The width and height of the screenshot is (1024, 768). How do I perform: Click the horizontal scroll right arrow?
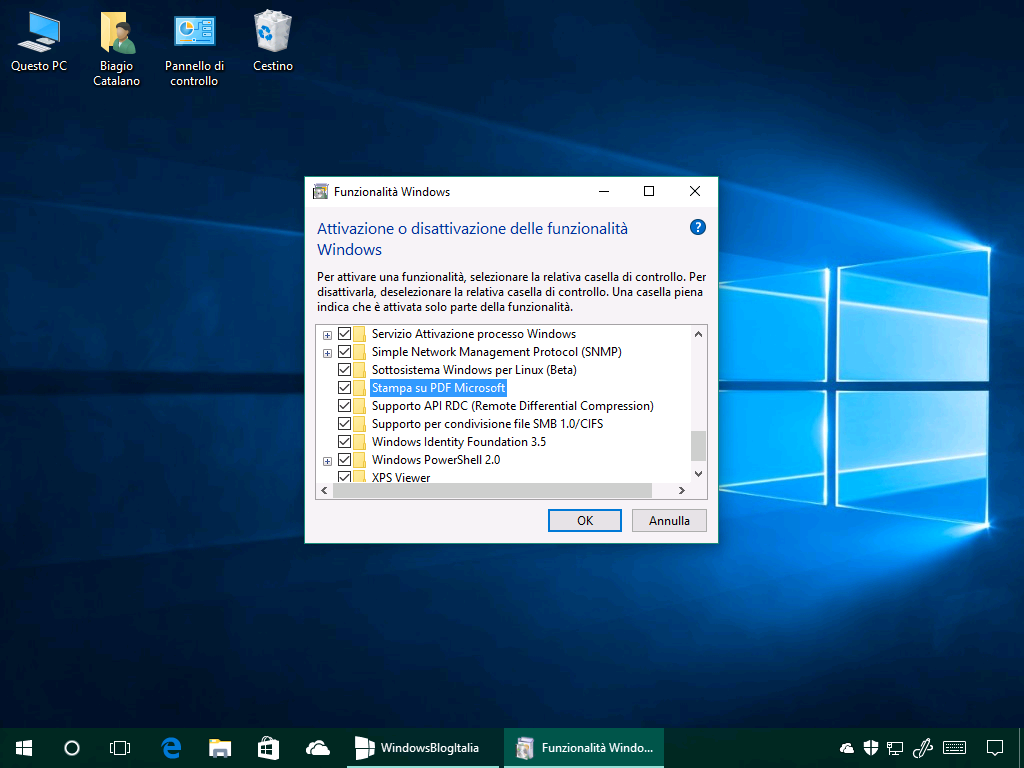click(682, 490)
